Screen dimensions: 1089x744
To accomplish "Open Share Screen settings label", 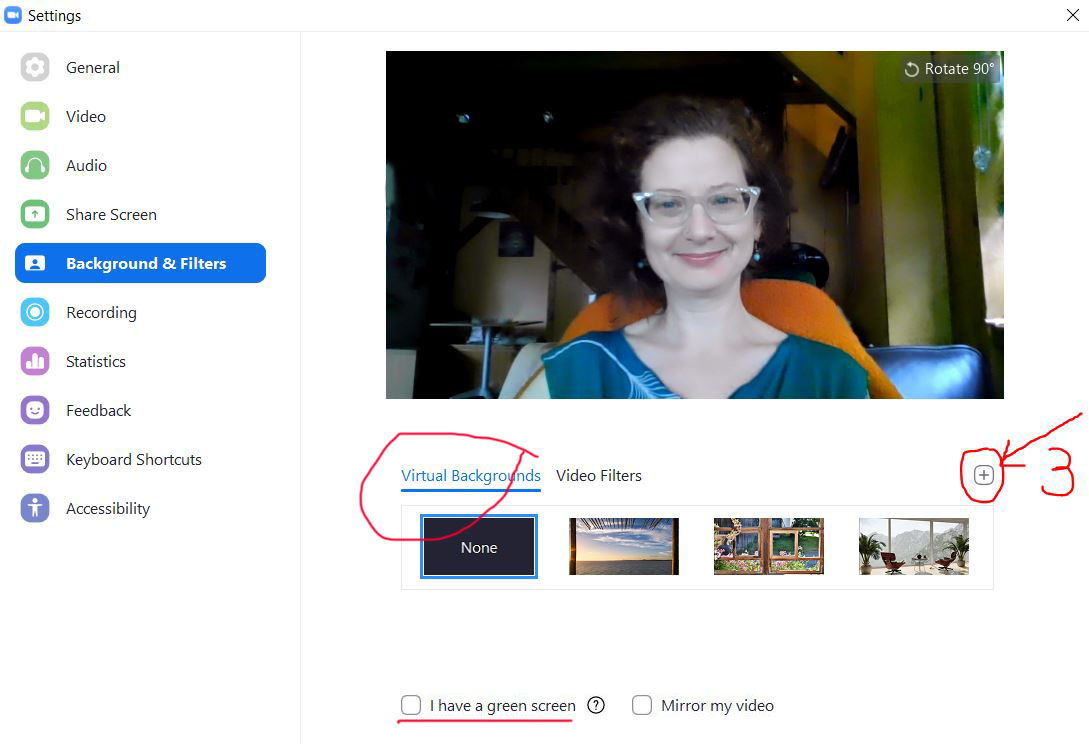I will [111, 215].
